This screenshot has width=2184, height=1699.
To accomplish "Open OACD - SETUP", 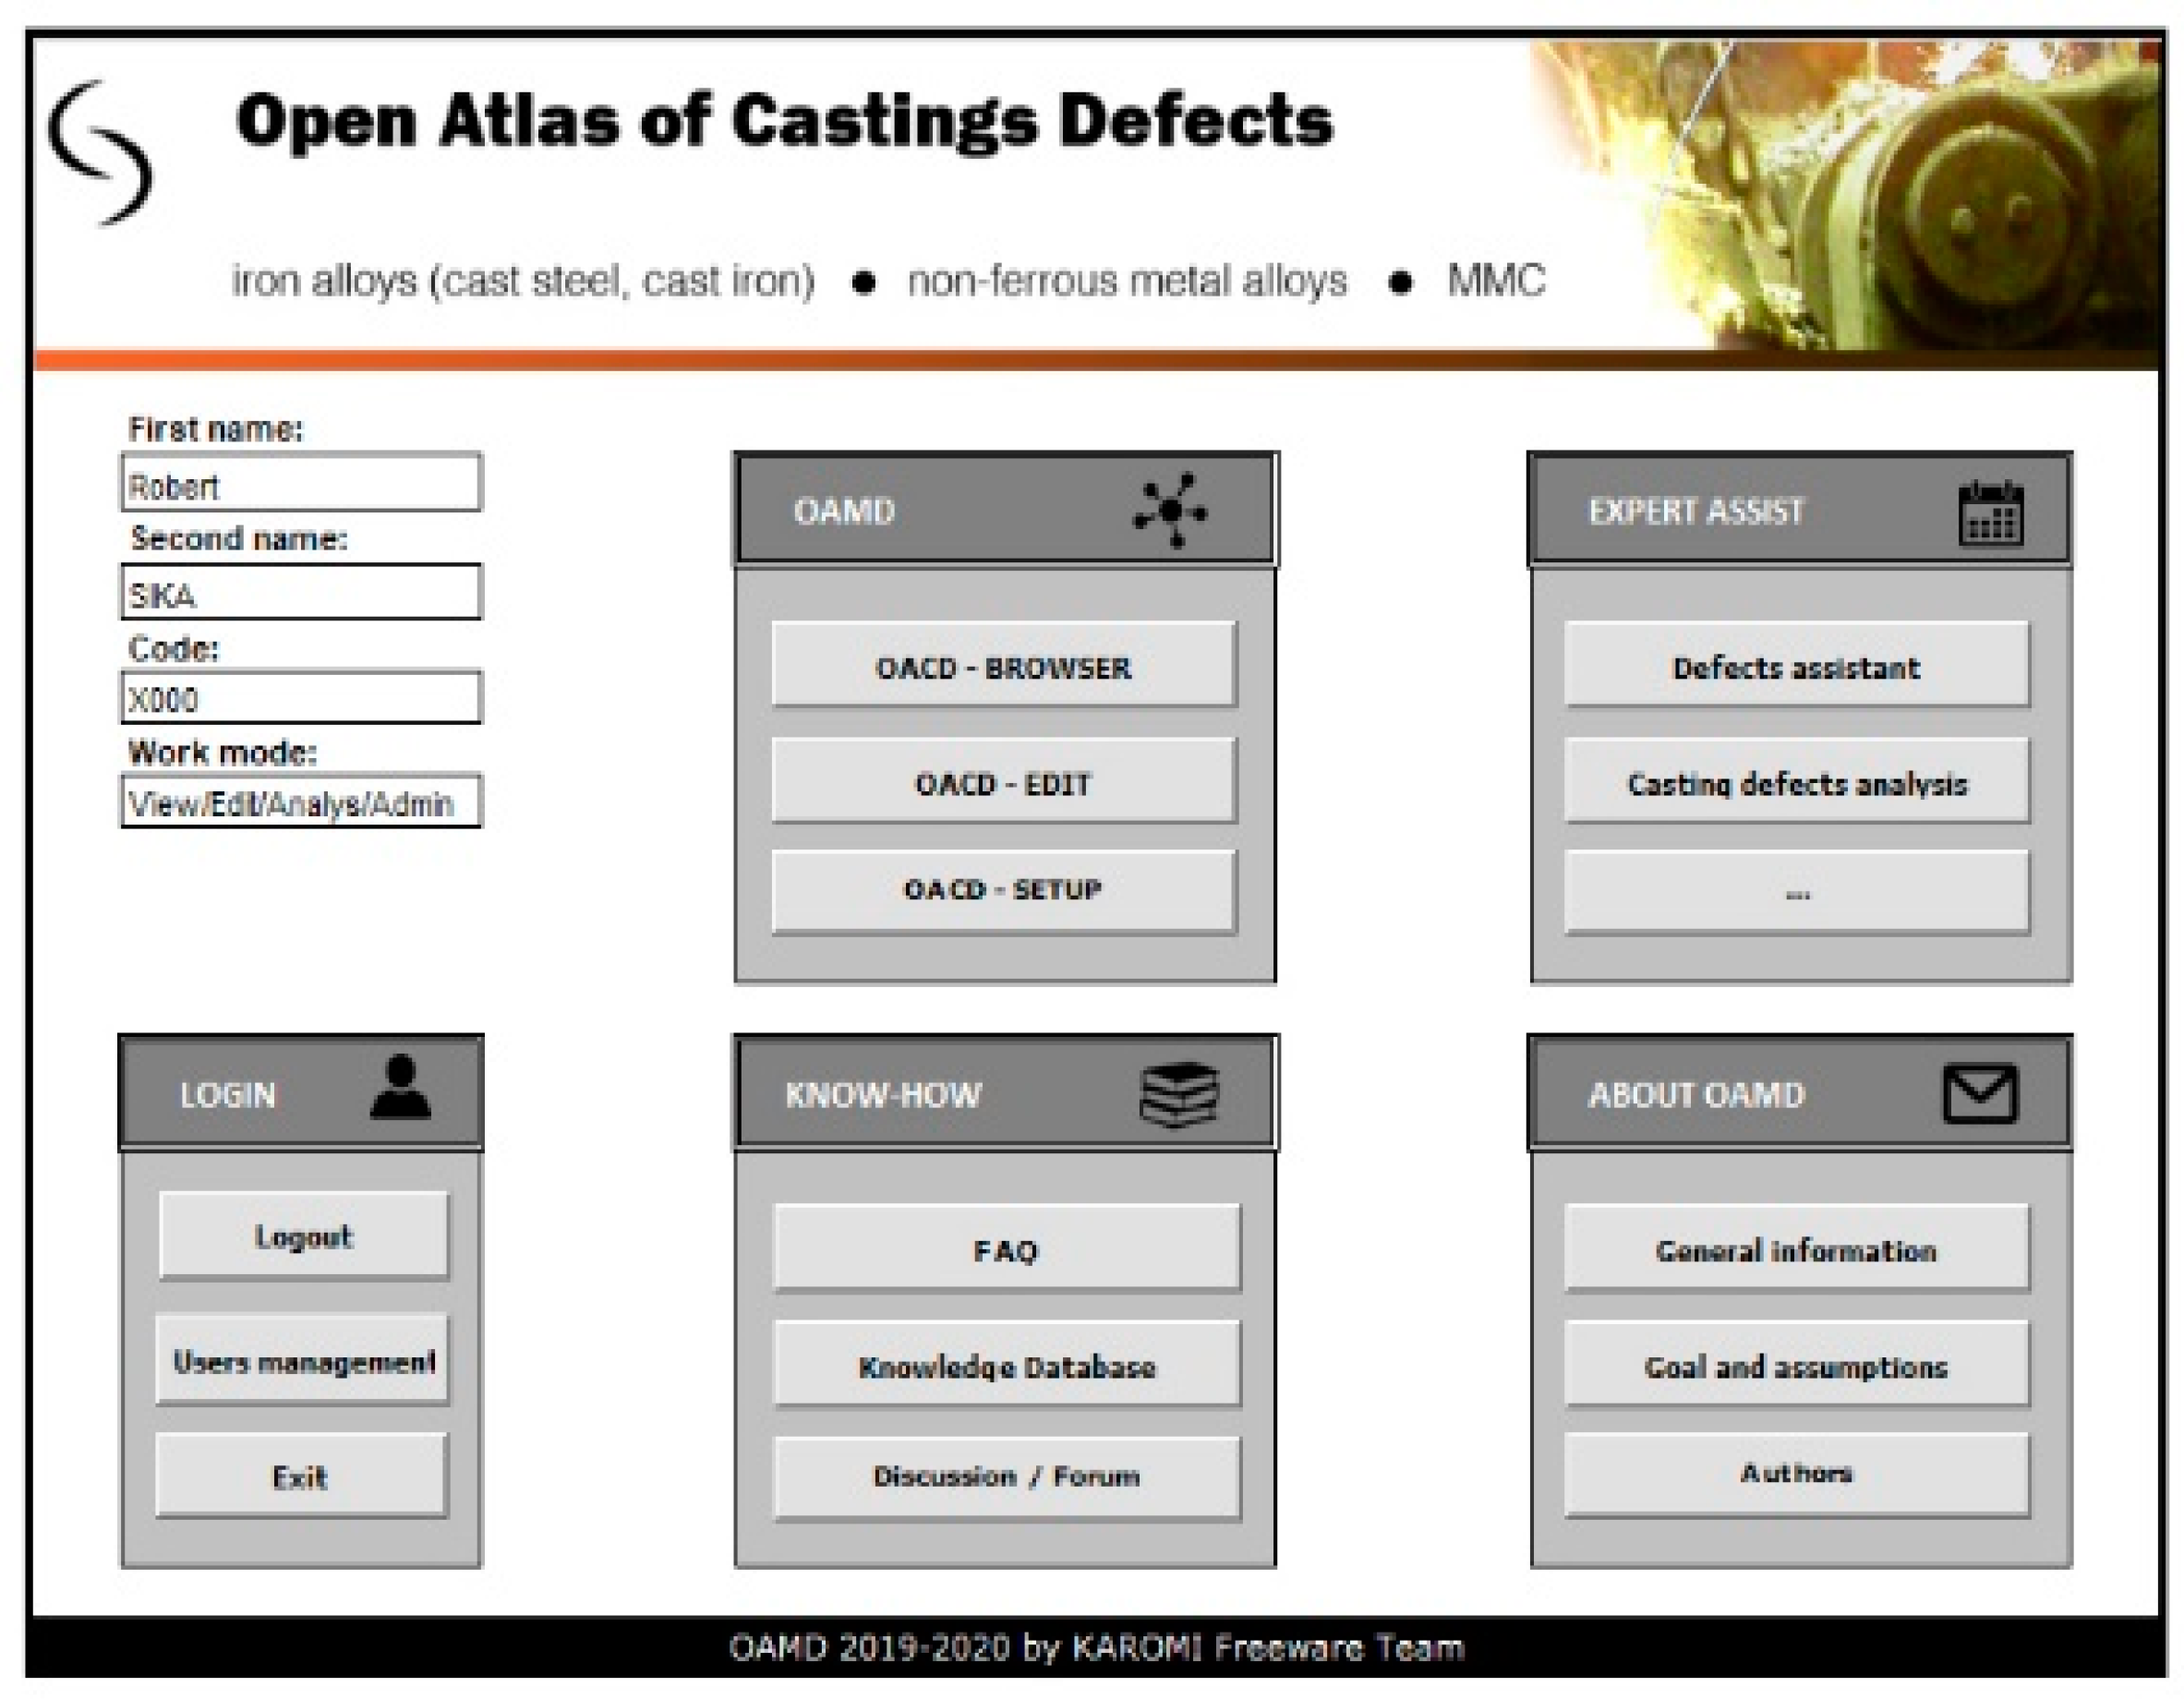I will pyautogui.click(x=1003, y=890).
